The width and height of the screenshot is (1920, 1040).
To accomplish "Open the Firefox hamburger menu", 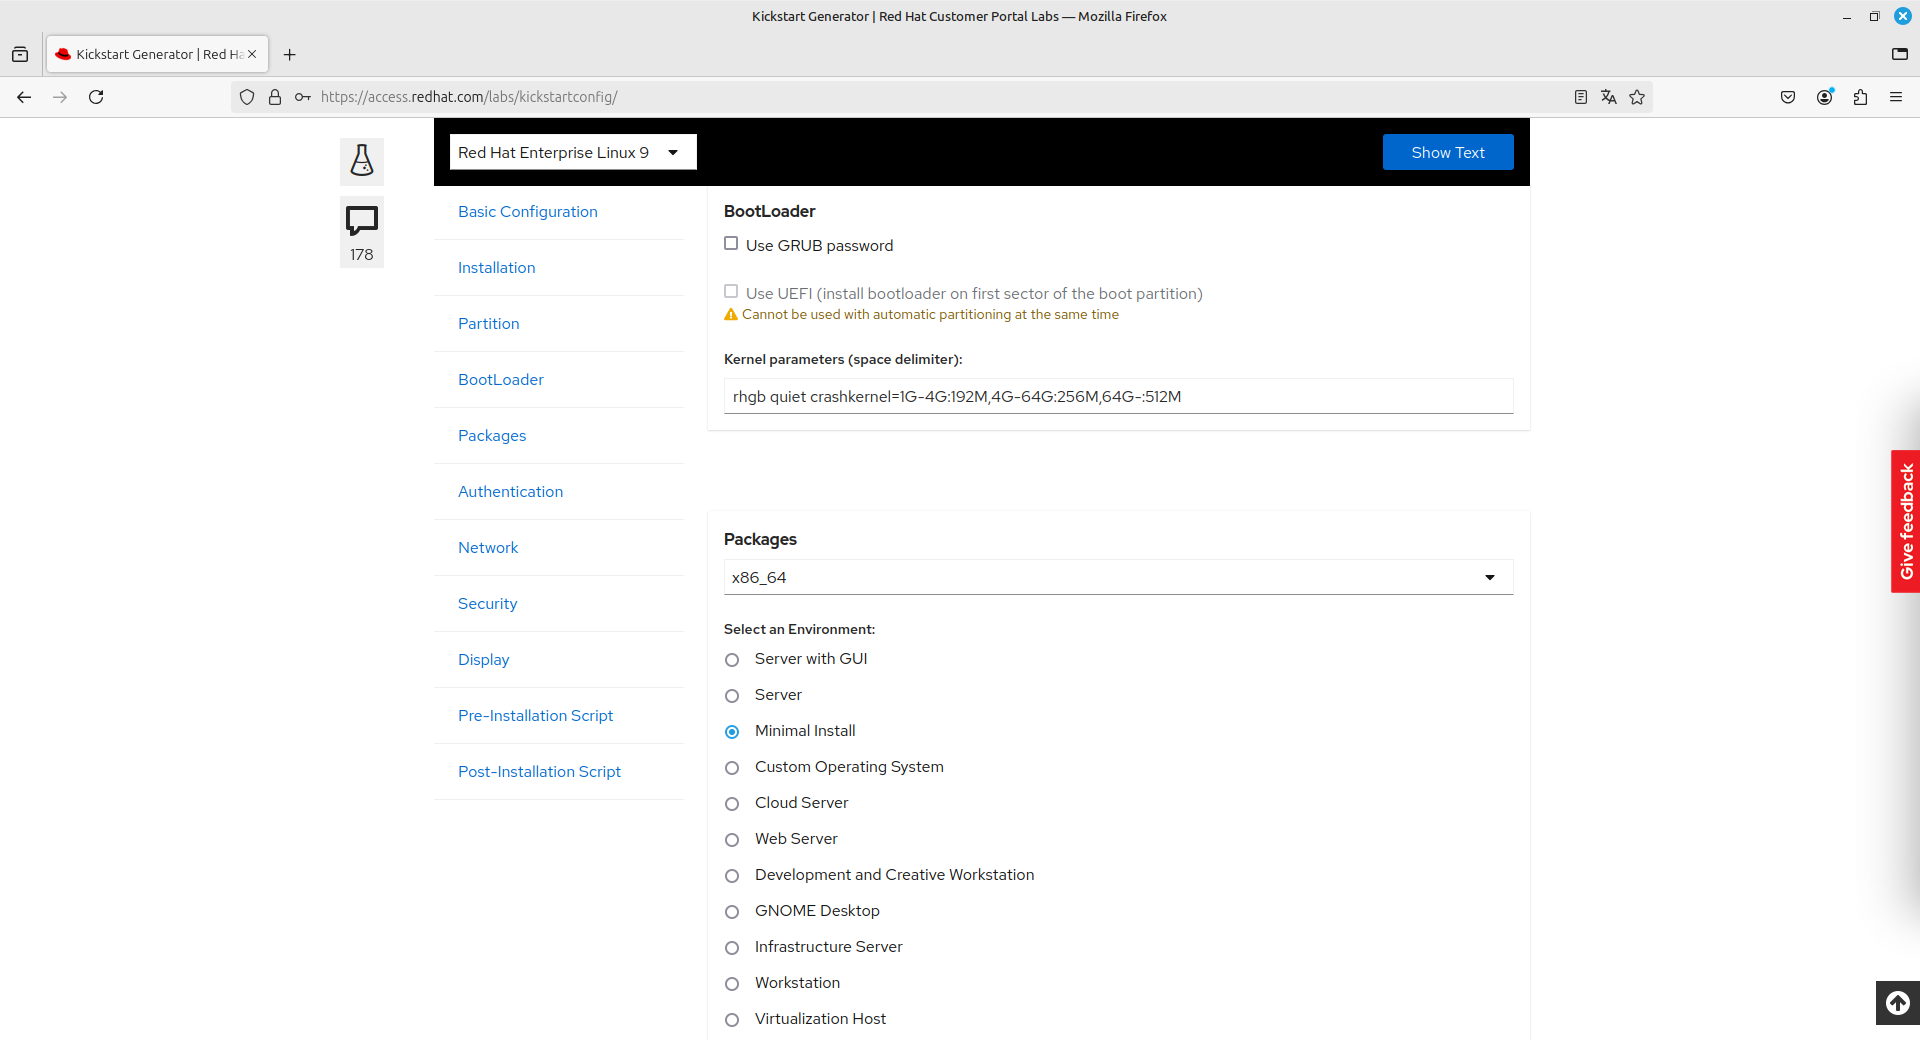I will point(1896,97).
